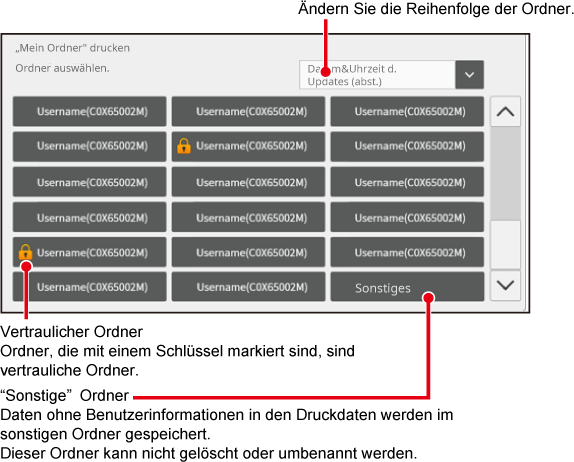Open the locked folder in the middle column
The height and width of the screenshot is (462, 574).
tap(248, 146)
